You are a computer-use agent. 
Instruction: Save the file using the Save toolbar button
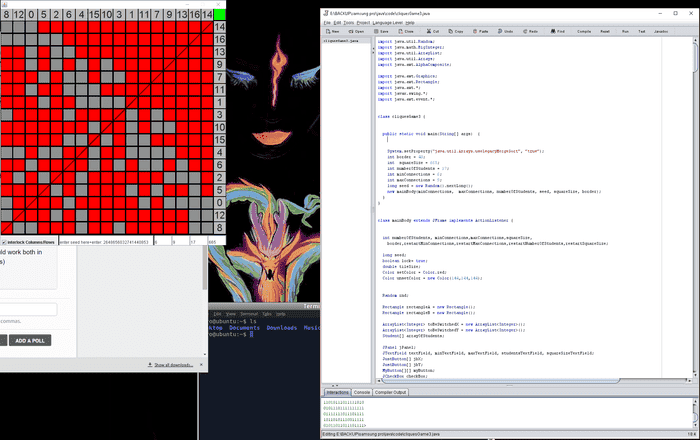point(381,31)
